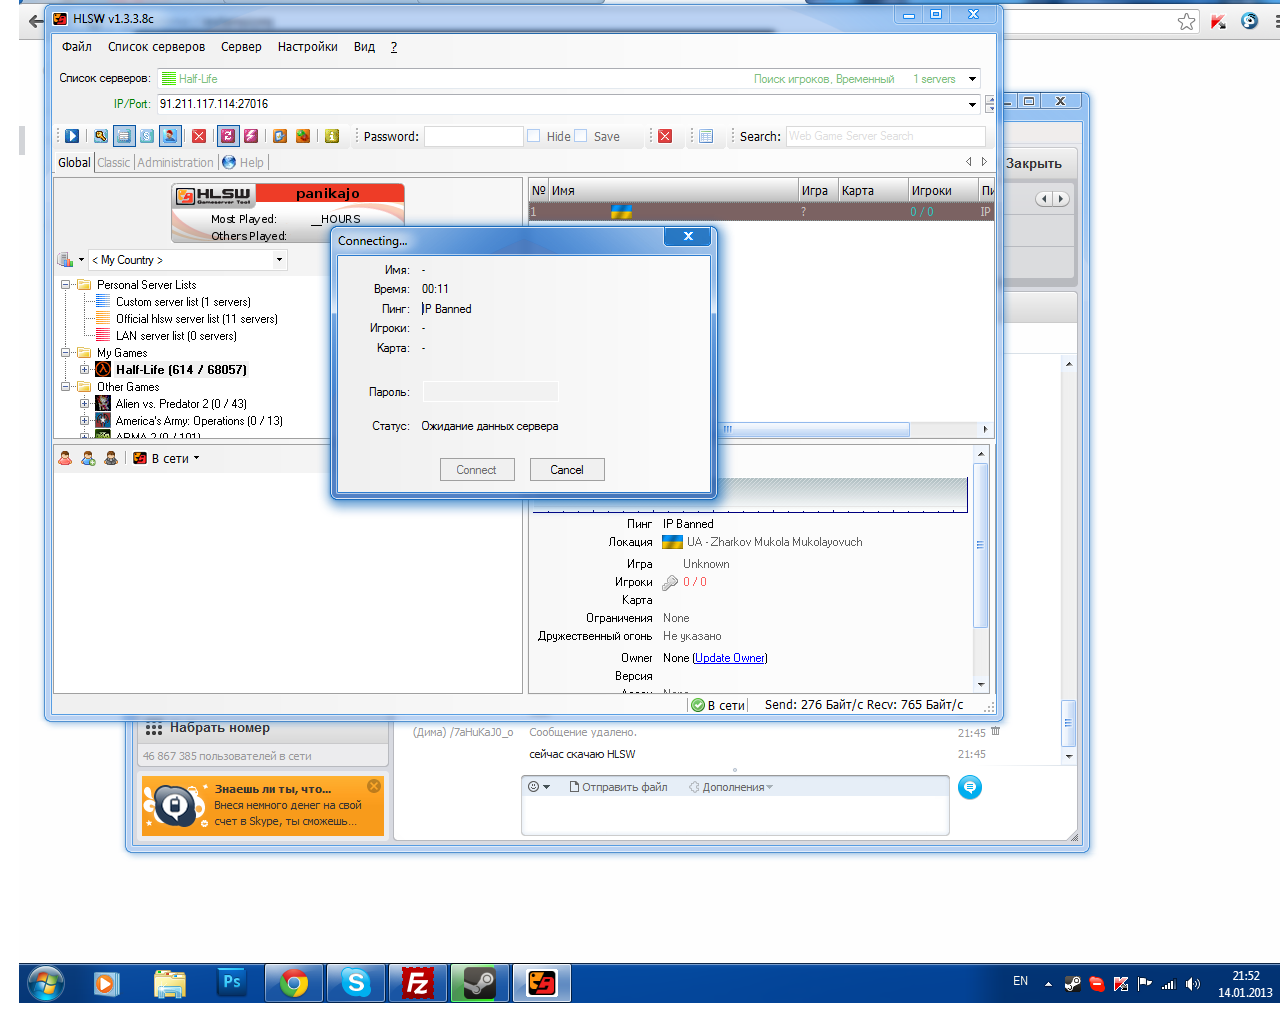Image resolution: width=1280 pixels, height=1024 pixels.
Task: Toggle the Hide password checkbox
Action: tap(534, 136)
